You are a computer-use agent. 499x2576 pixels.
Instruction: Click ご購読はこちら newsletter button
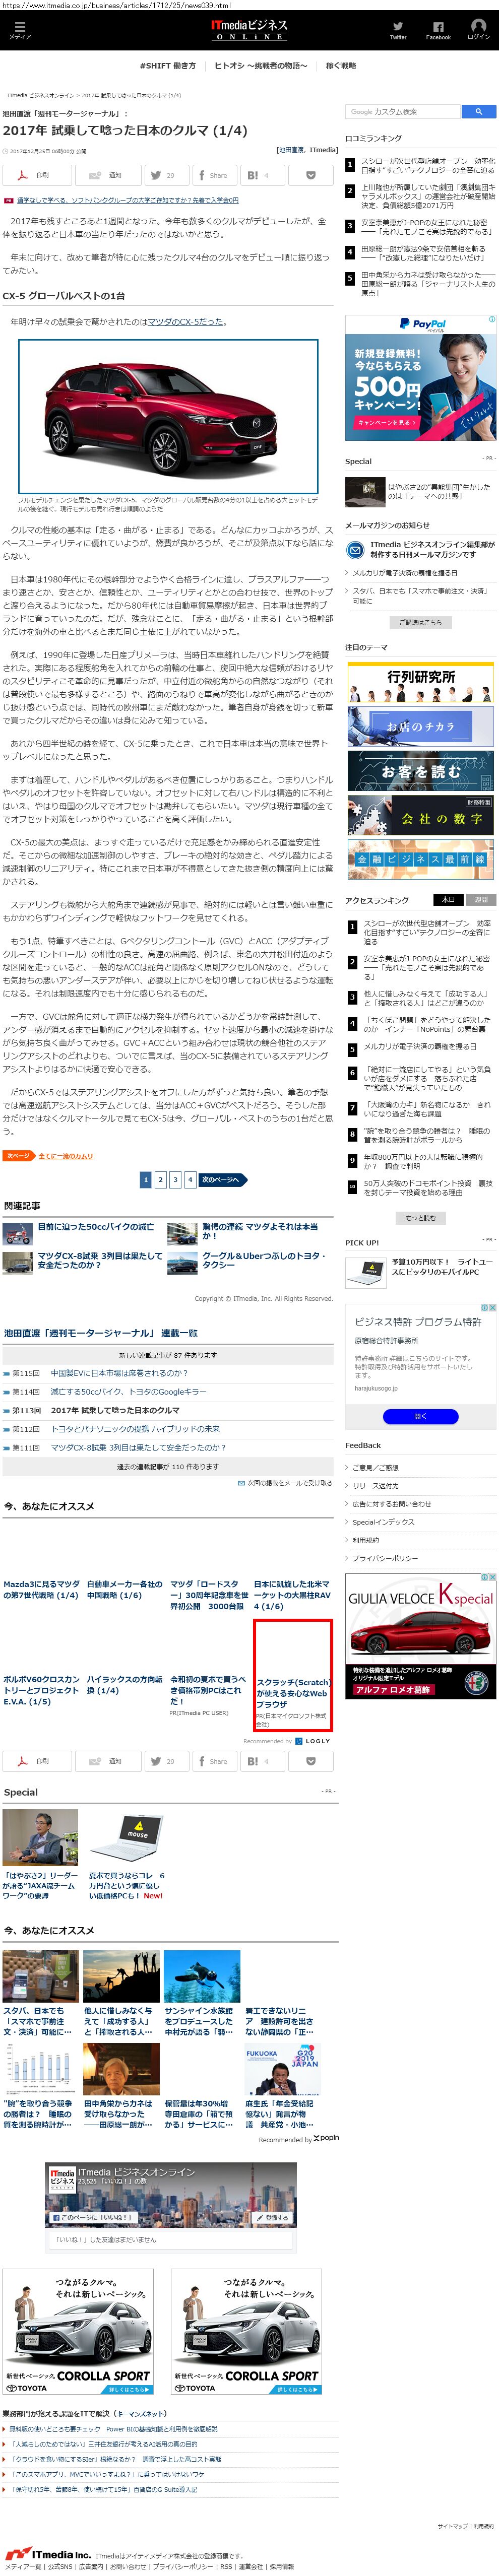click(x=420, y=622)
